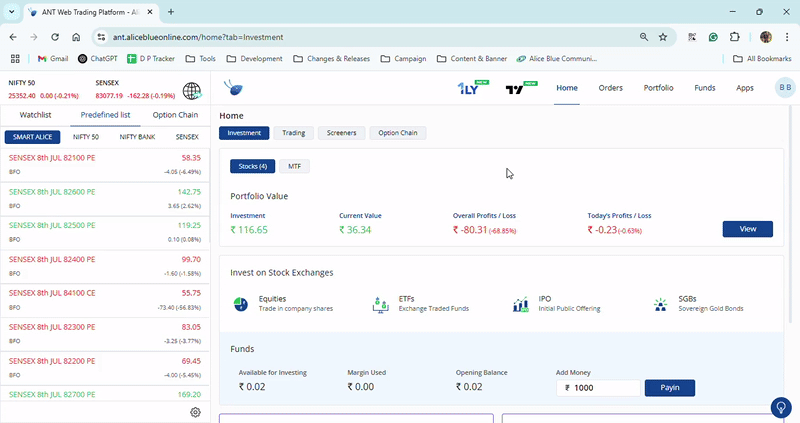Screen dimensions: 800x423
Task: Select the SENSEX predefined list
Action: (x=187, y=137)
